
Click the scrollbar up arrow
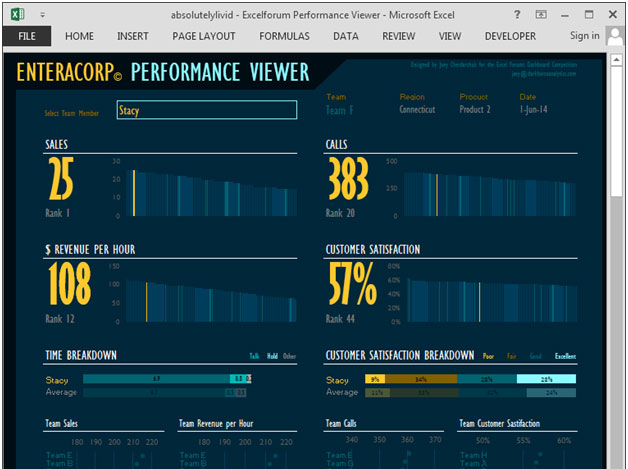click(x=616, y=60)
